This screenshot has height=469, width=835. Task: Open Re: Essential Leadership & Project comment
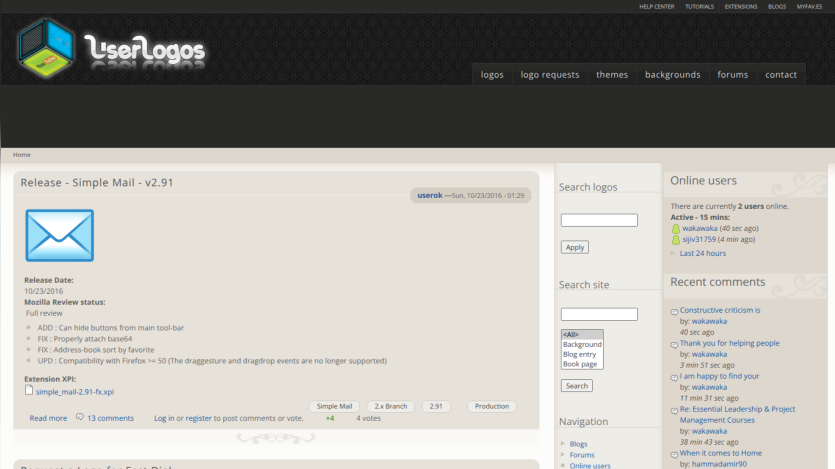click(738, 414)
